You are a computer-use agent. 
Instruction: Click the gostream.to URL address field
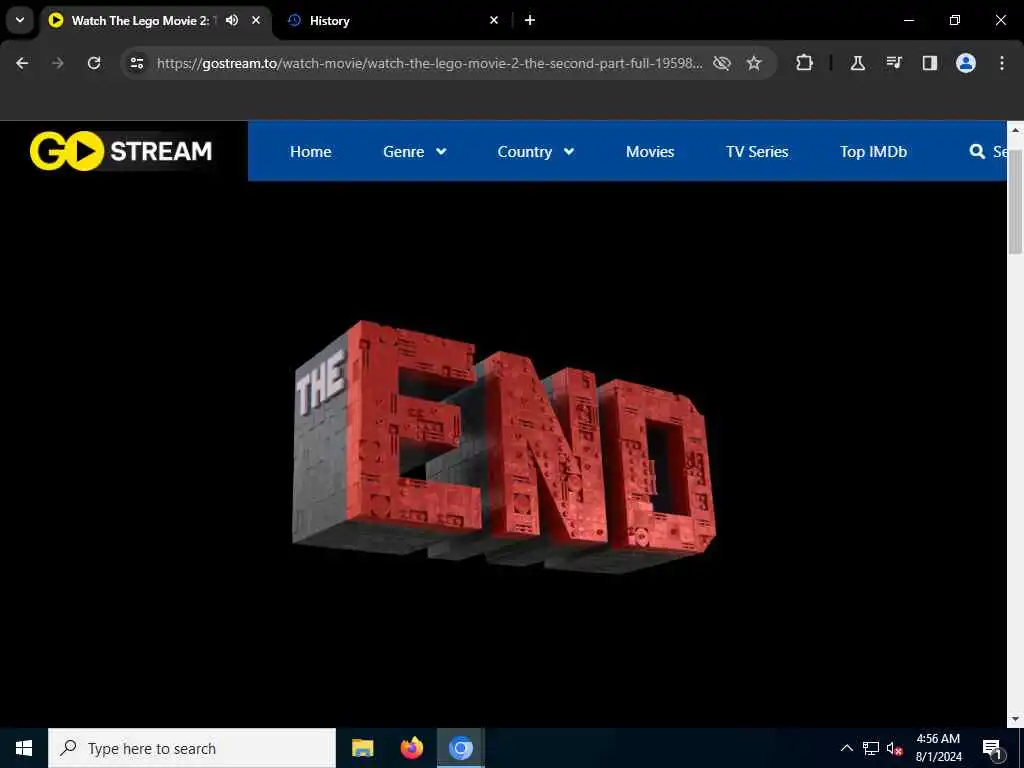[x=430, y=63]
